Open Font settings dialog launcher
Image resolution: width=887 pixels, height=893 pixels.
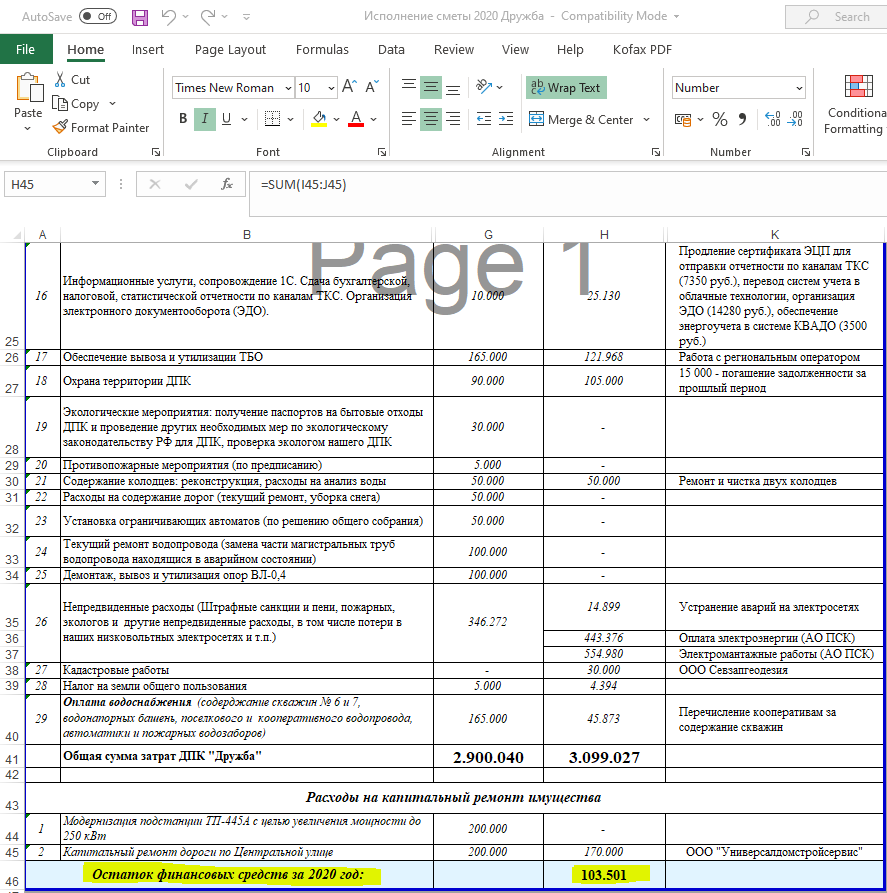382,152
